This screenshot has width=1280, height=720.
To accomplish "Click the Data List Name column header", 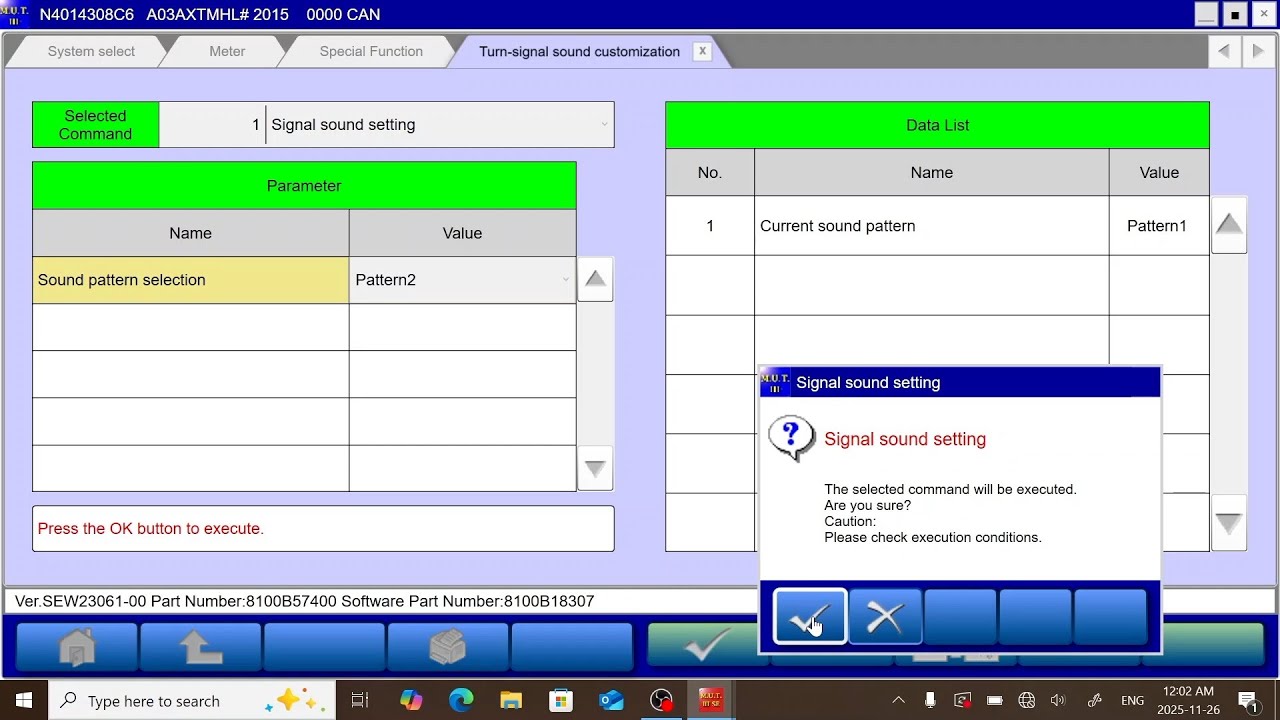I will pyautogui.click(x=931, y=172).
